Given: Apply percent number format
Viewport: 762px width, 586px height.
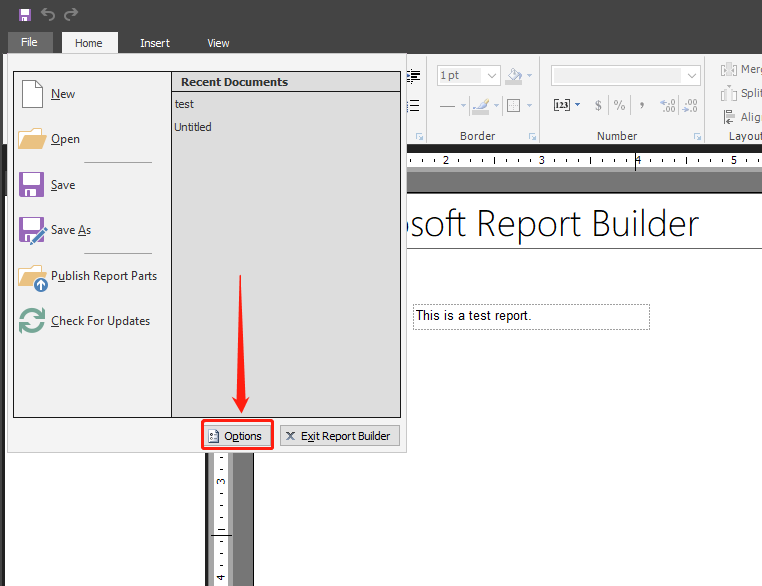Looking at the screenshot, I should 619,105.
